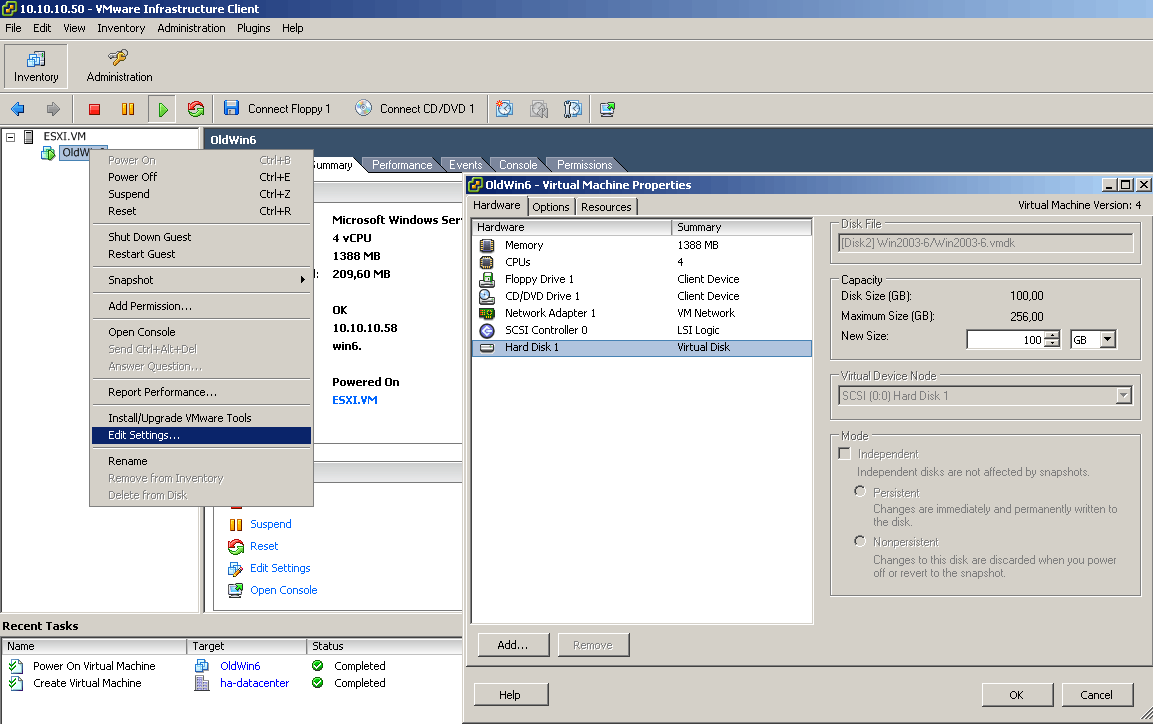
Task: Open the ha-datacenter target link
Action: click(x=254, y=683)
